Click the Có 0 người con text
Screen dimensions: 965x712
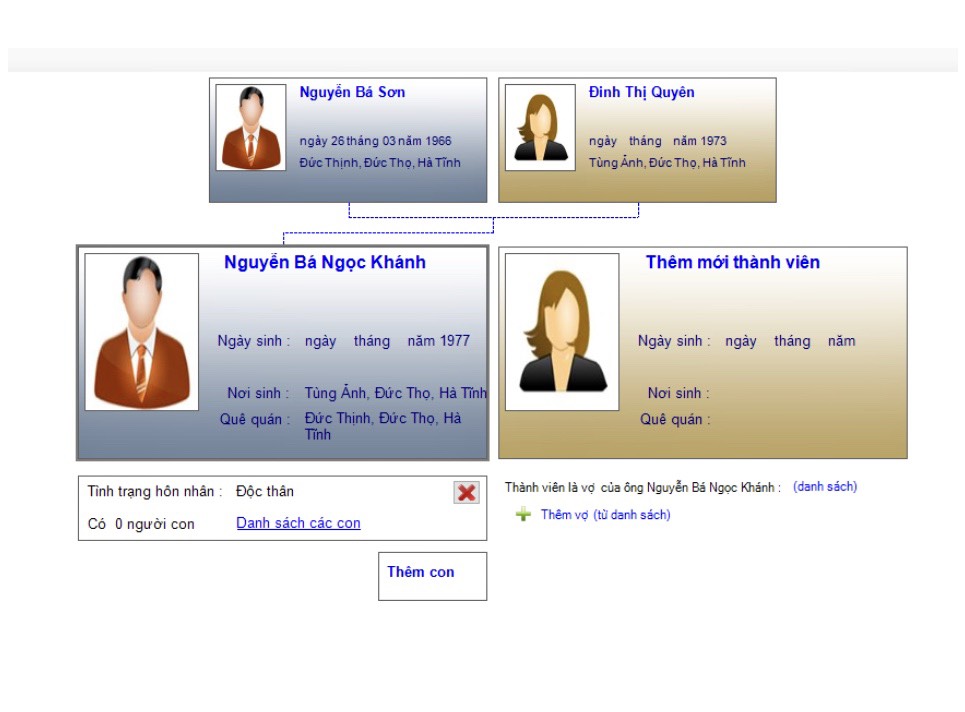[141, 524]
